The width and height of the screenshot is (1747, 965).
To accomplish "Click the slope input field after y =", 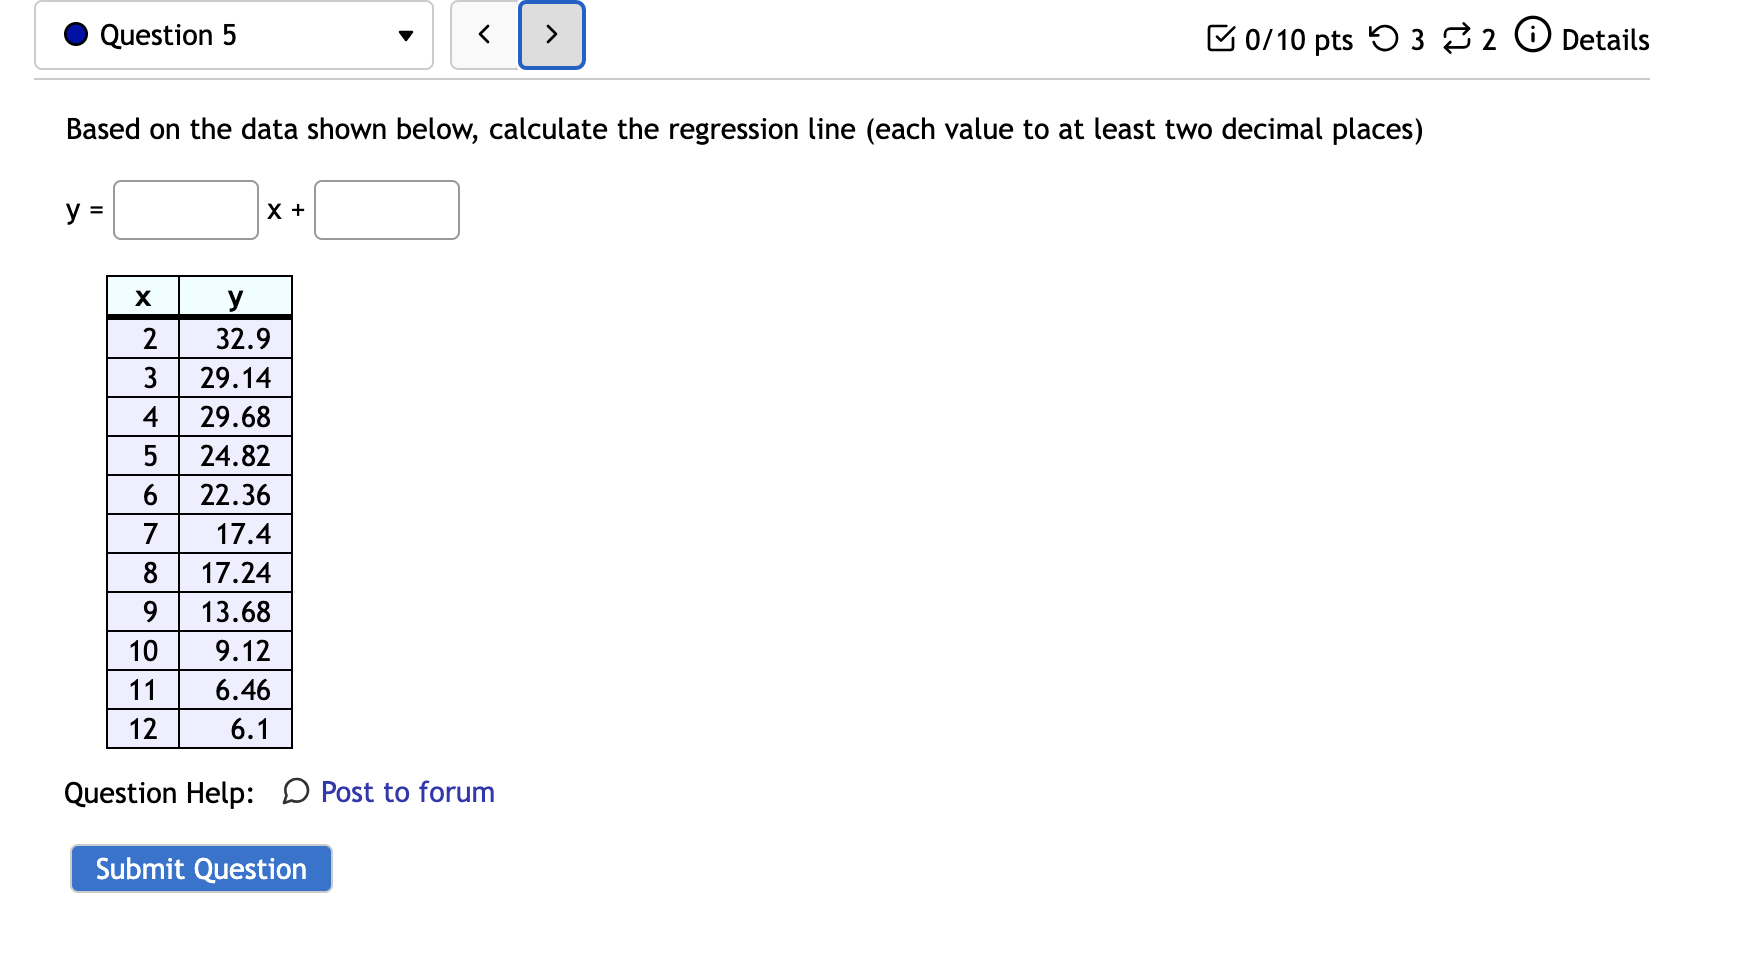I will tap(185, 210).
